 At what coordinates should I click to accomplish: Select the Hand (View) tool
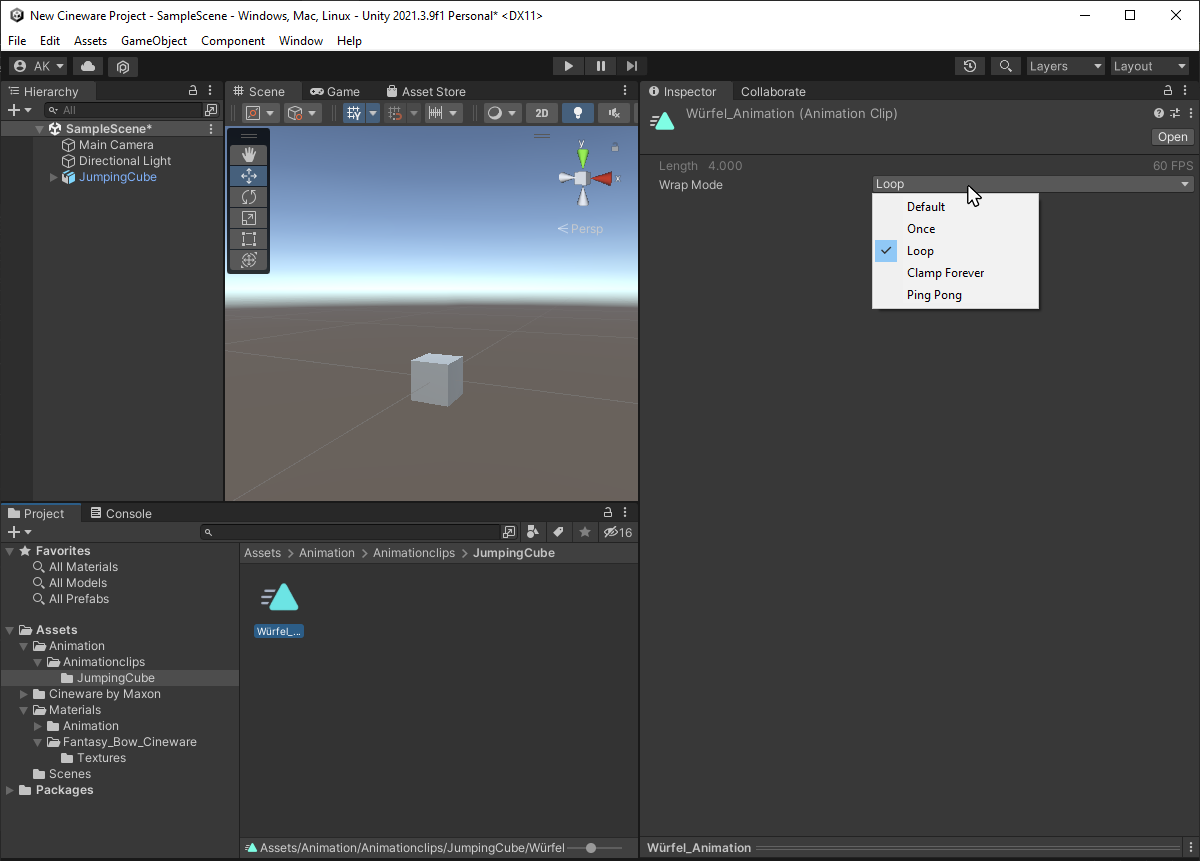pos(249,154)
